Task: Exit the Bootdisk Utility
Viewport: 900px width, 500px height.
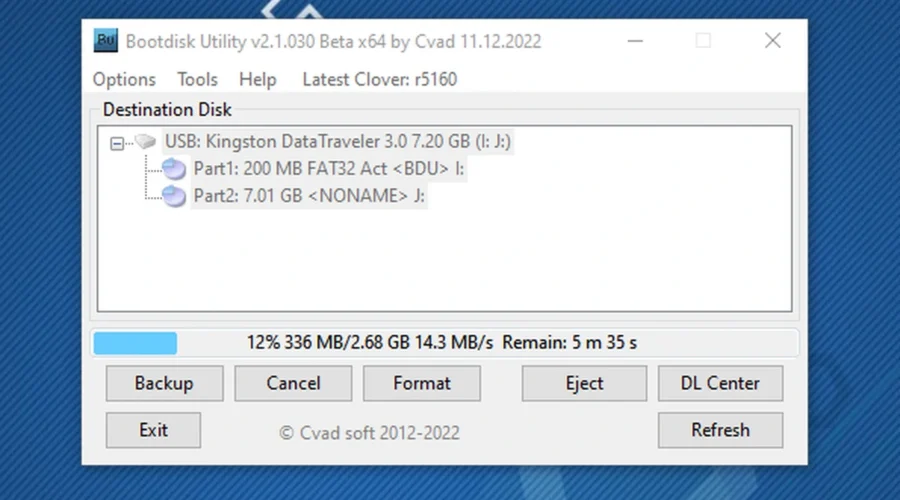Action: click(153, 430)
